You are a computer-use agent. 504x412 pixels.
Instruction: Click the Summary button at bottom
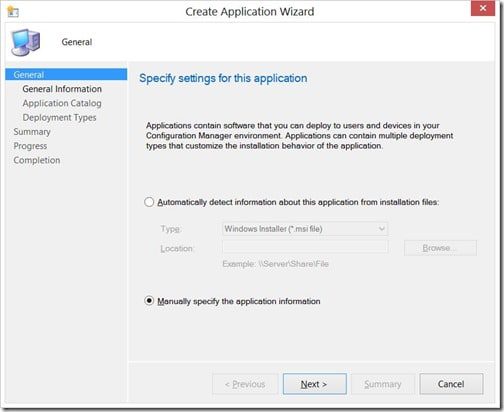[x=383, y=384]
